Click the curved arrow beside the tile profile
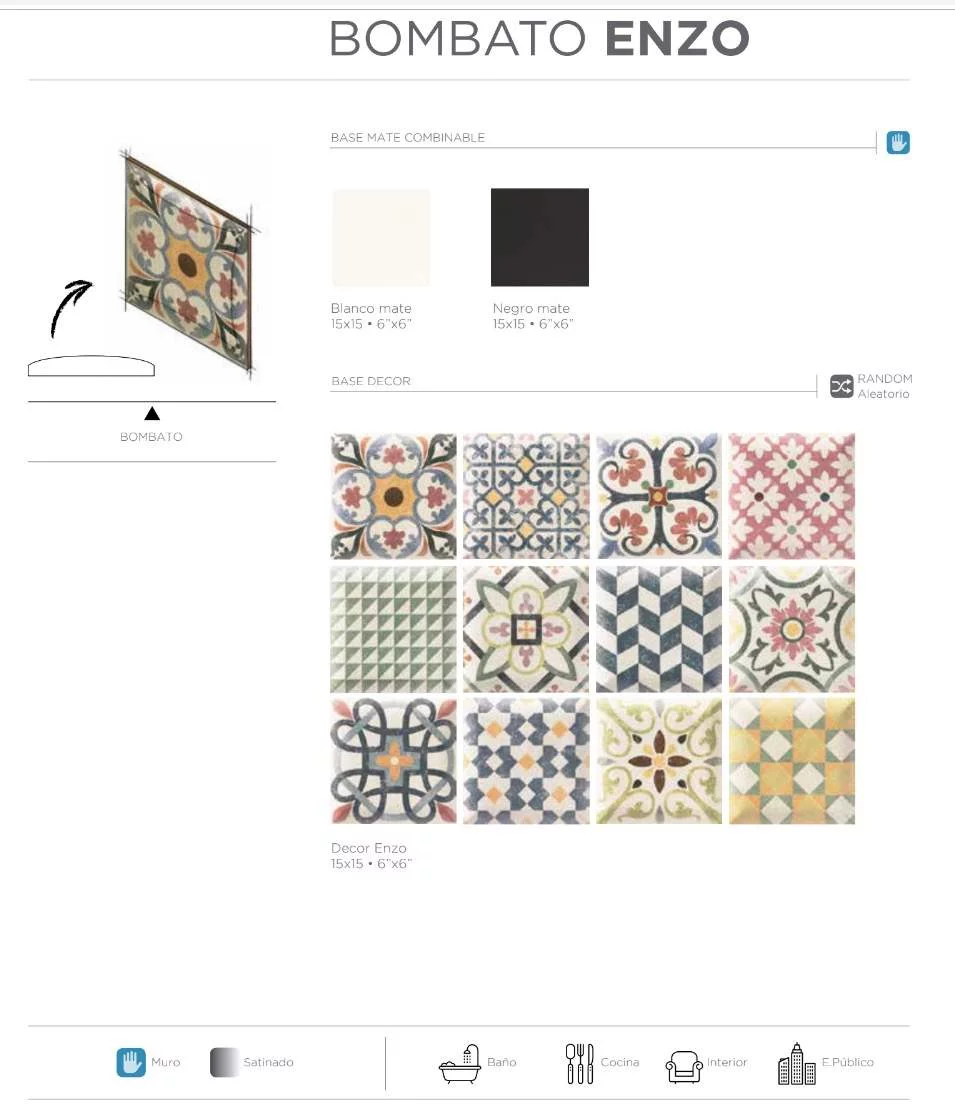Screen dimensions: 955x1110 [x=71, y=308]
